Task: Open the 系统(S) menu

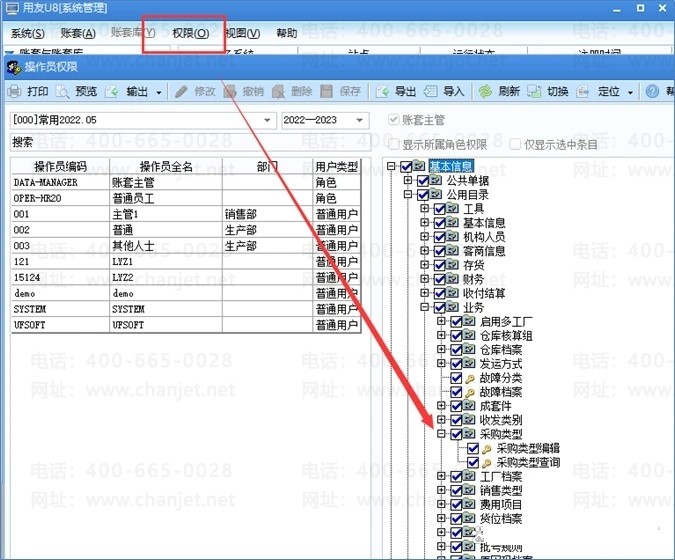Action: click(28, 33)
